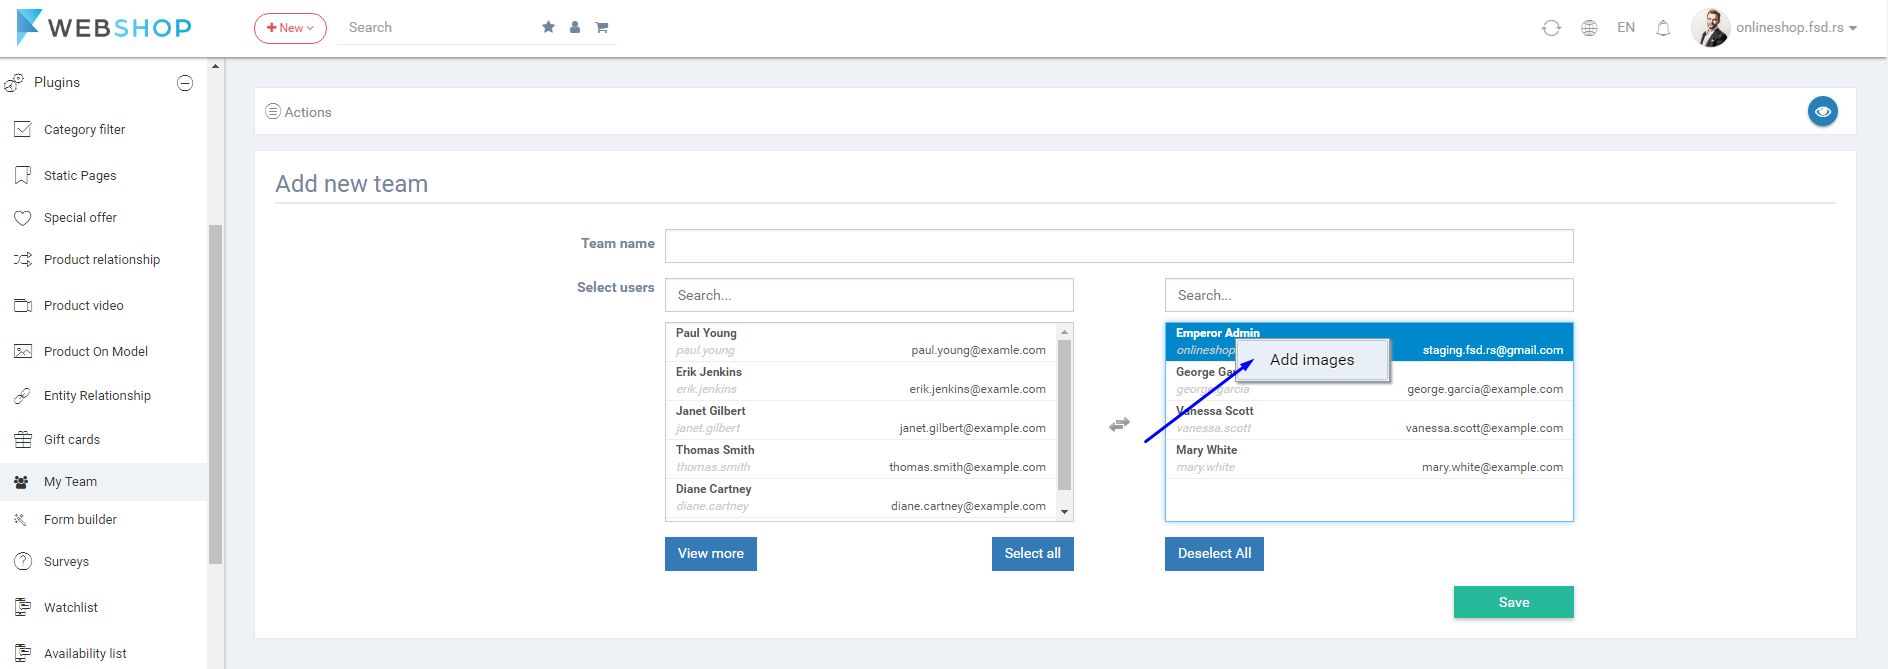Focus the top Search box
This screenshot has width=1888, height=669.
(435, 28)
